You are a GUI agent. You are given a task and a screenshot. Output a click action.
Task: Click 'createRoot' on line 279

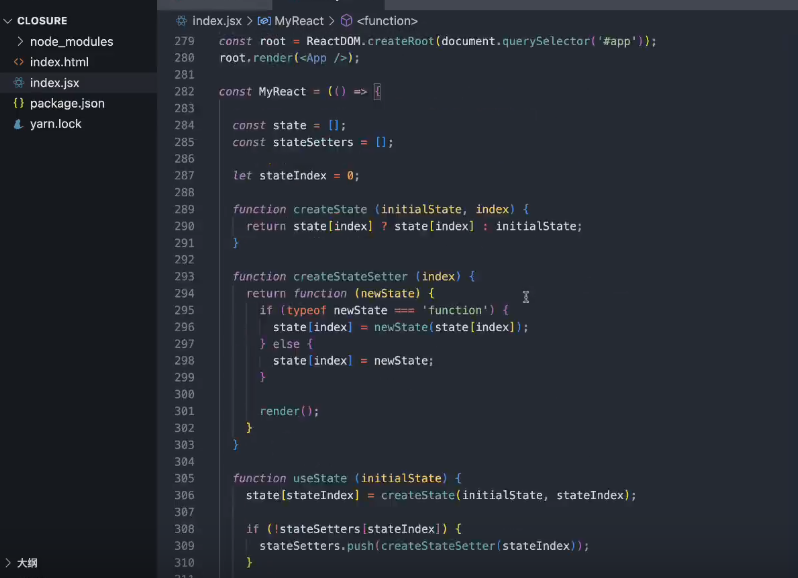401,41
